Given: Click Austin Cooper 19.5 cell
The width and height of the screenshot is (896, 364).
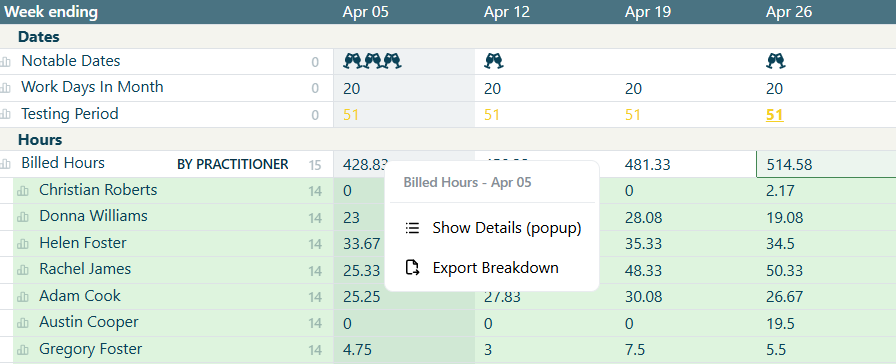Looking at the screenshot, I should 780,323.
